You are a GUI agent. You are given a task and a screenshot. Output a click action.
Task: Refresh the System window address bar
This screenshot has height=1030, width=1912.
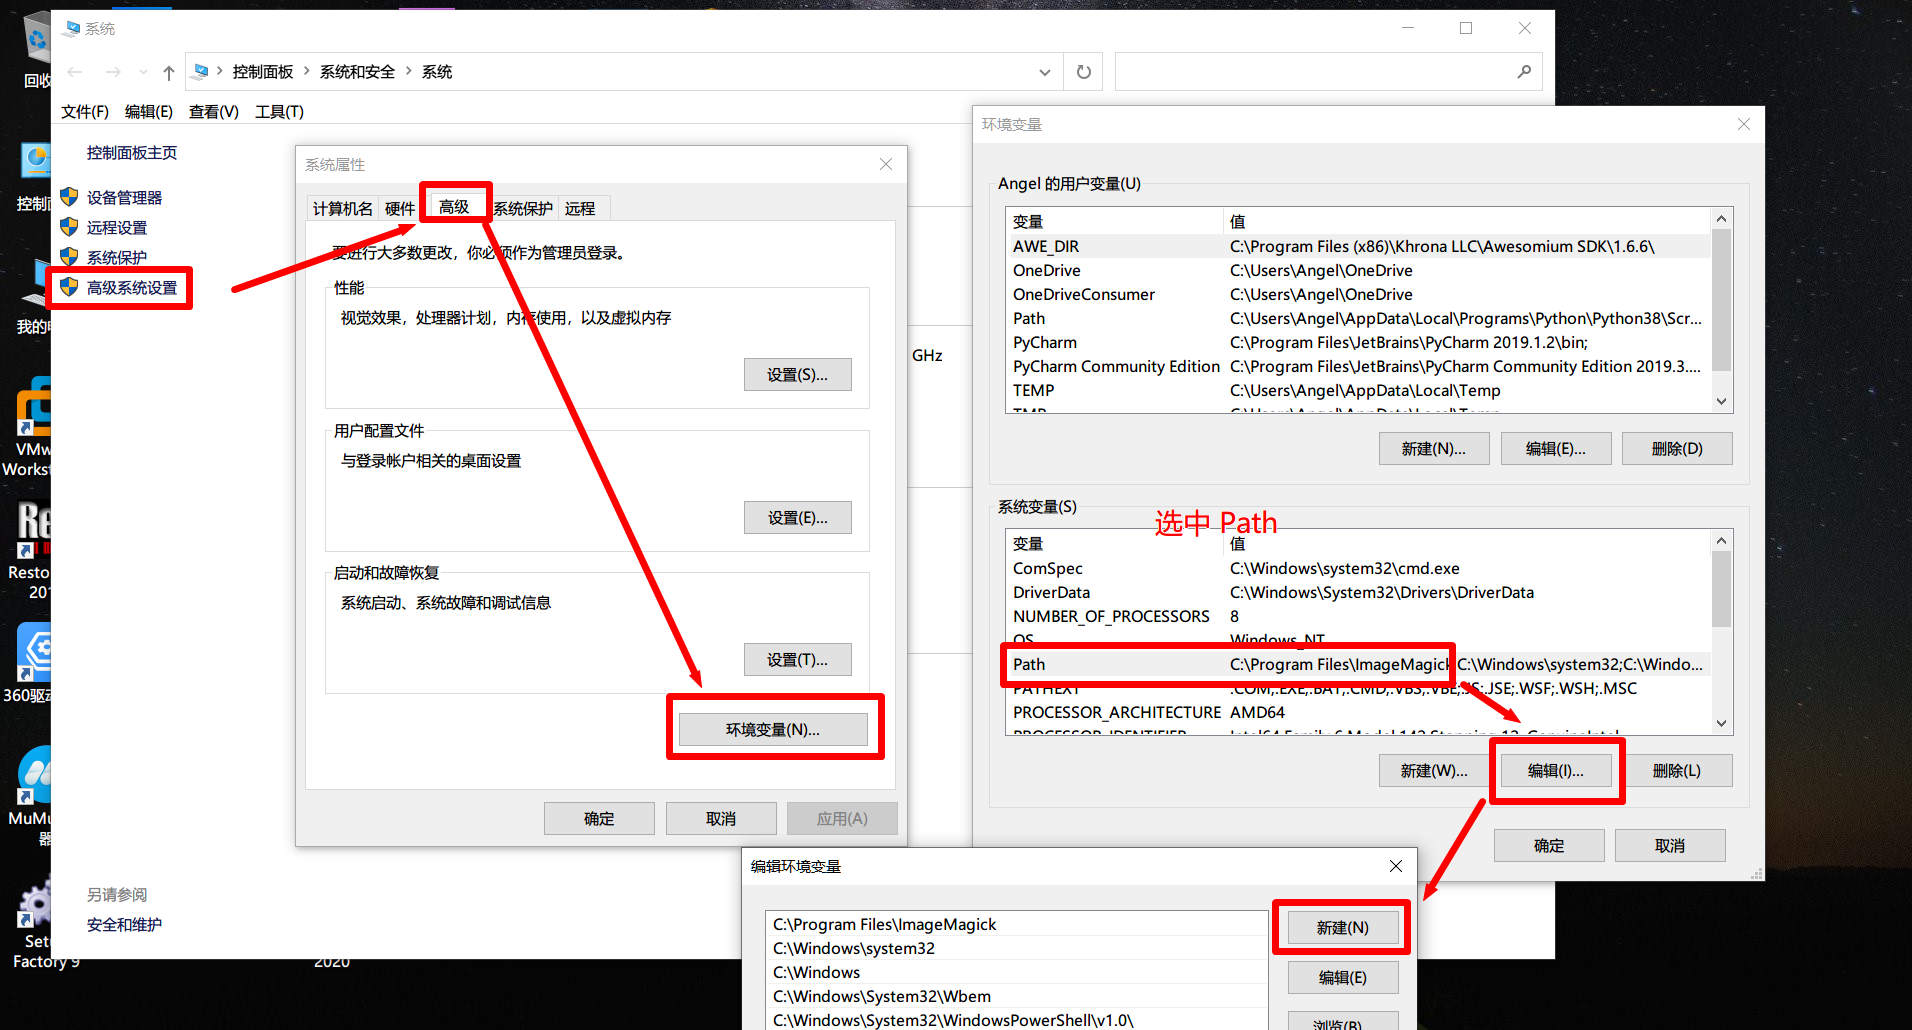click(1084, 72)
